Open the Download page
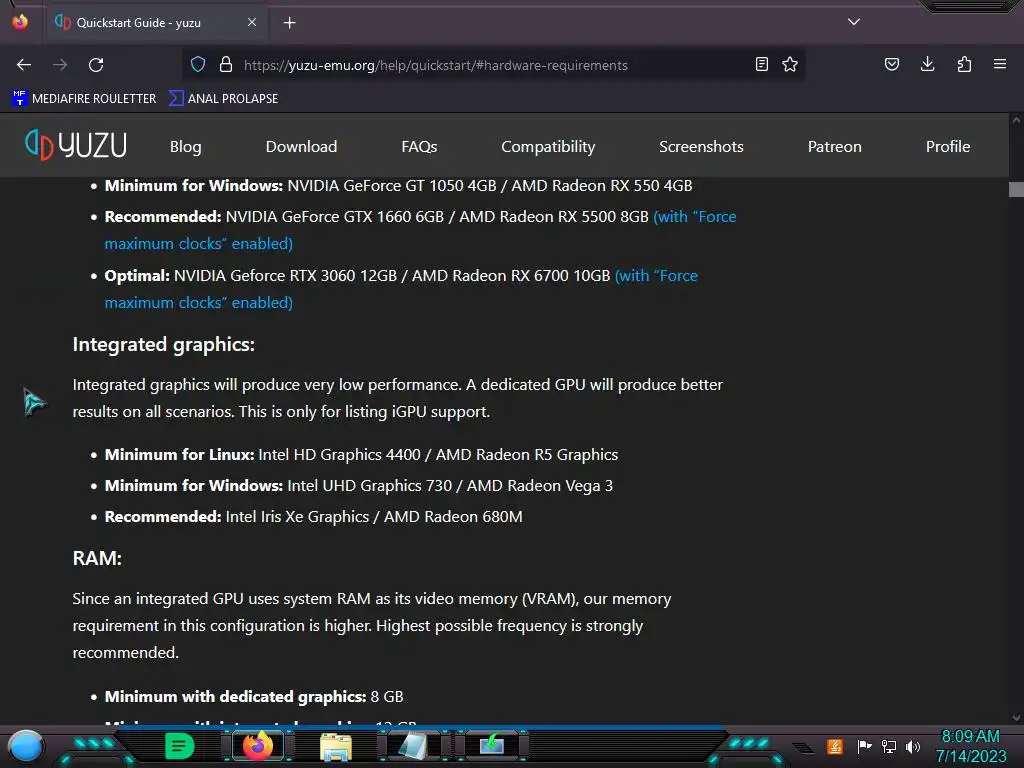This screenshot has width=1024, height=768. tap(301, 146)
